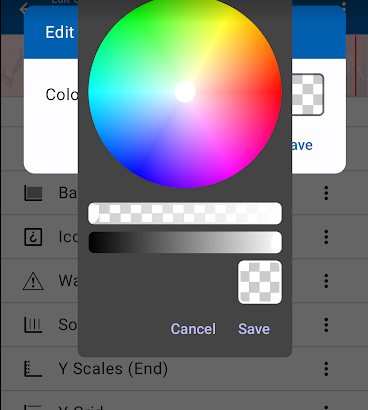
Task: Adjust the transparency alpha slider
Action: 185,213
